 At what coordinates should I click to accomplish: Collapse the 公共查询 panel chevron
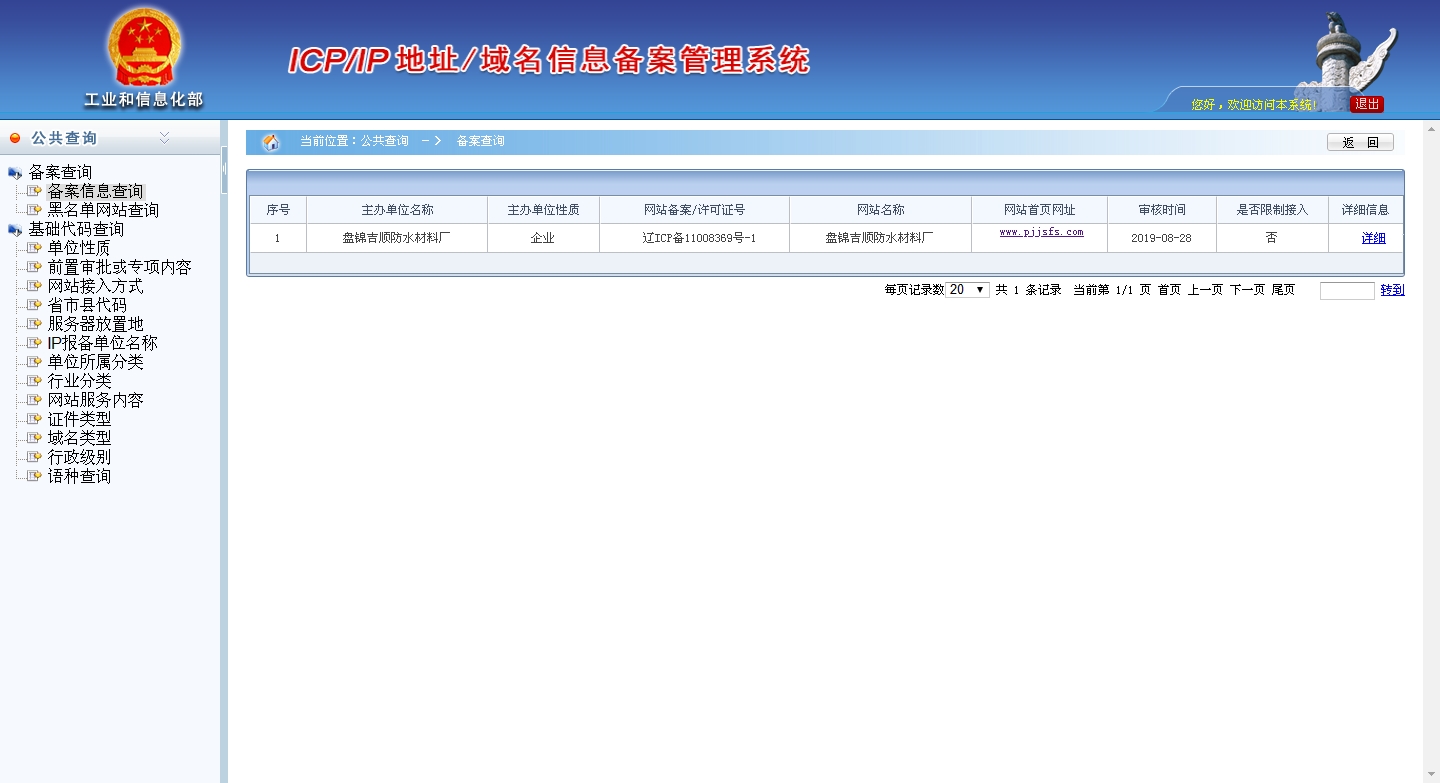point(164,138)
